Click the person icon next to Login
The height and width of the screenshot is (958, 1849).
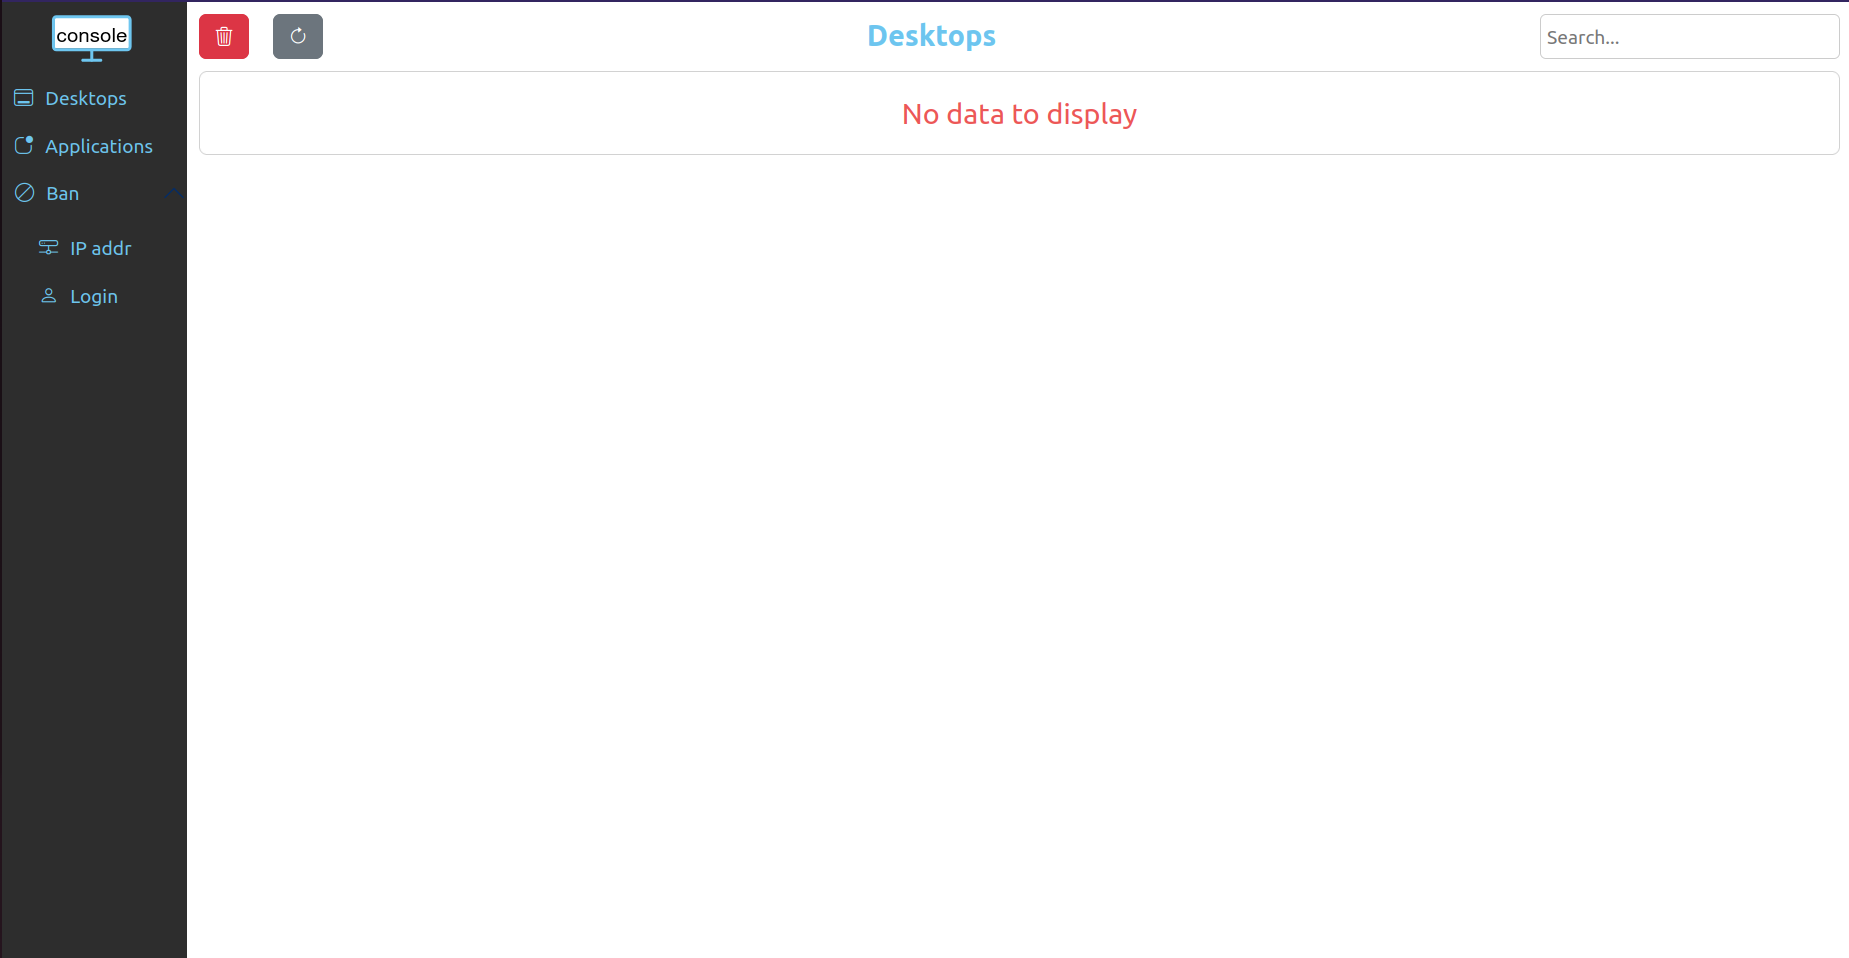pos(48,295)
